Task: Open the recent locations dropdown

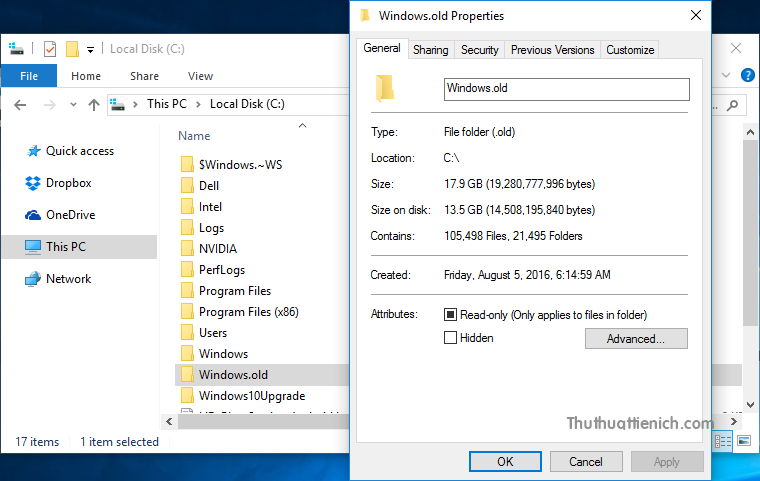Action: pyautogui.click(x=73, y=104)
